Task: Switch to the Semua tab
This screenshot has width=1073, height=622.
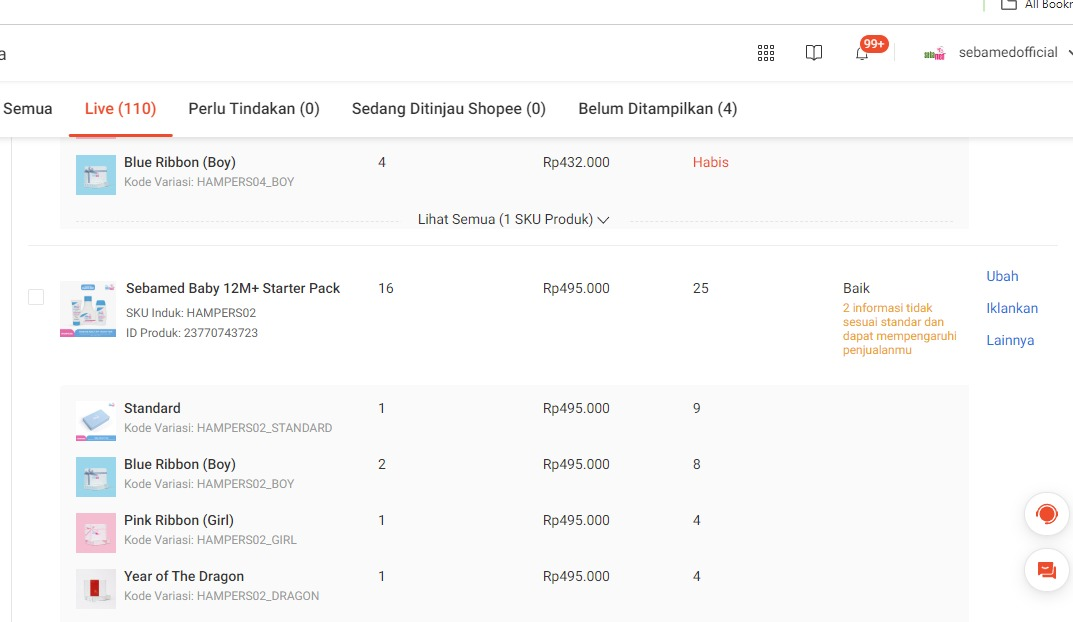Action: [x=27, y=109]
